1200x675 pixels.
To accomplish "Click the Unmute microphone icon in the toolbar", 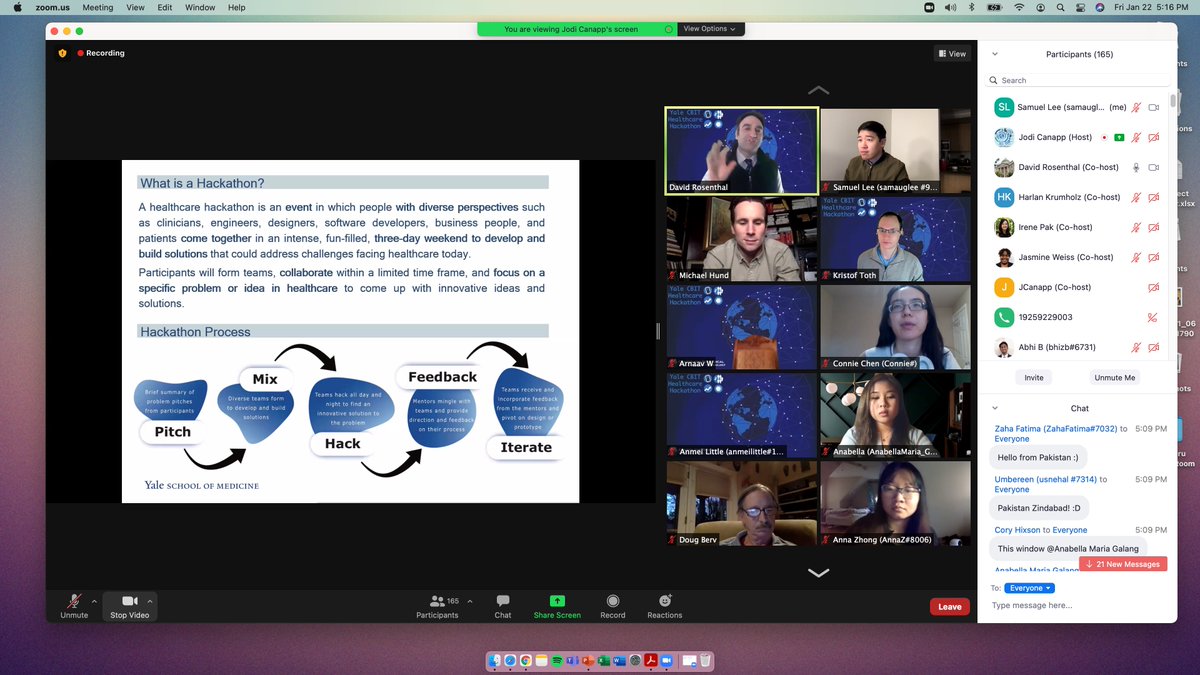I will tap(74, 600).
